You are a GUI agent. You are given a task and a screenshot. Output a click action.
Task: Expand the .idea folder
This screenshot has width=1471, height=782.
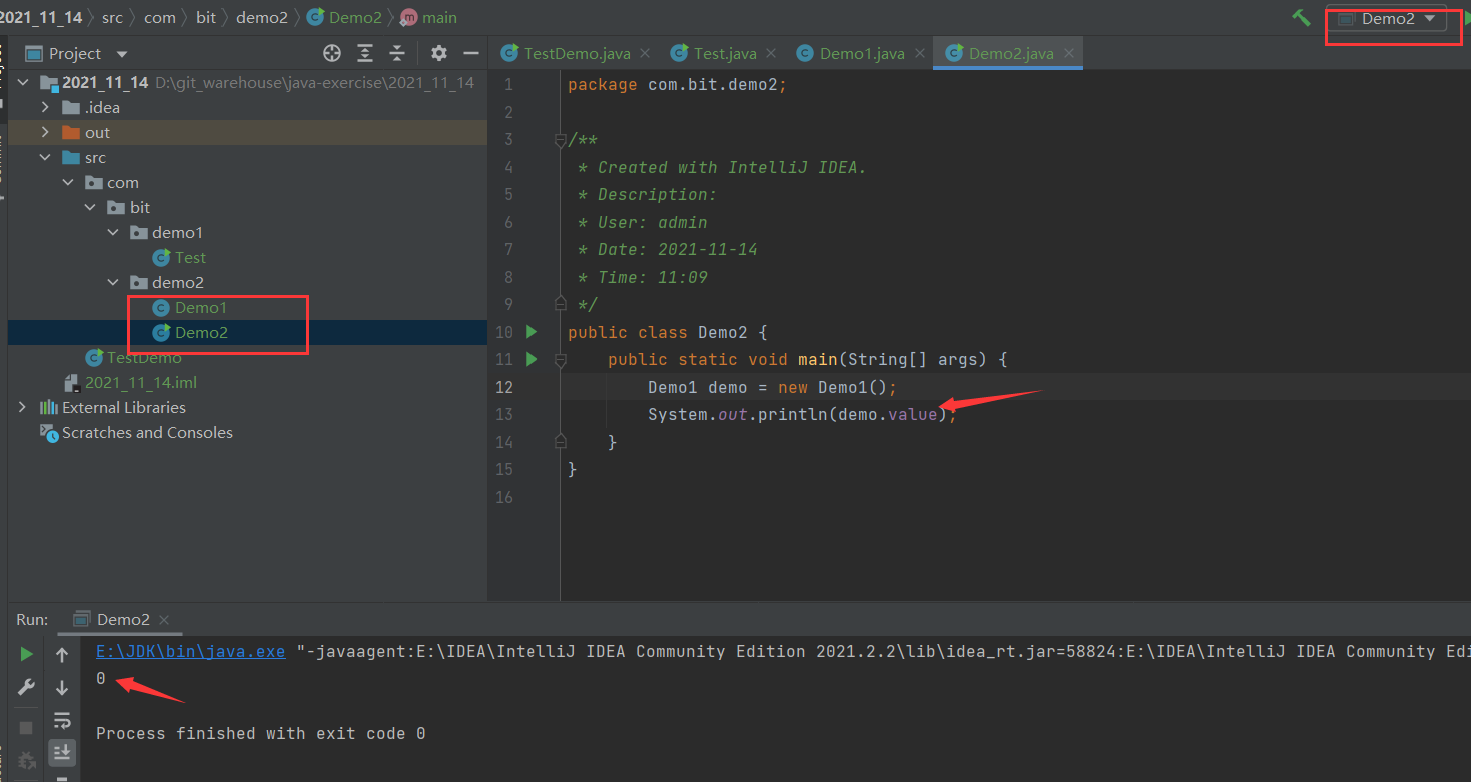click(45, 107)
